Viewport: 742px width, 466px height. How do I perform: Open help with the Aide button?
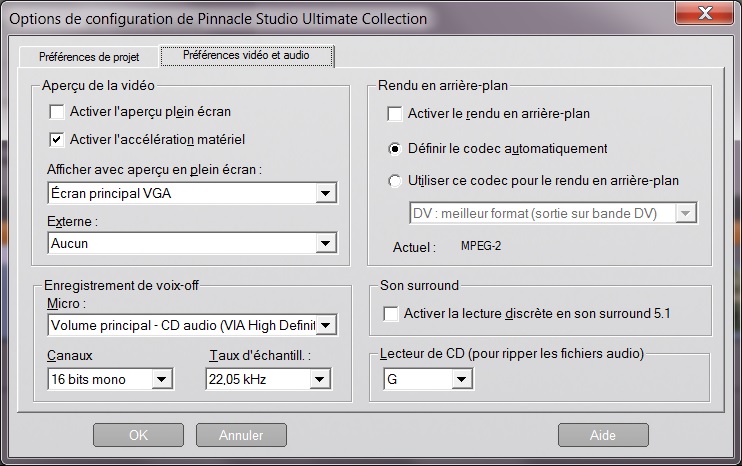[603, 435]
